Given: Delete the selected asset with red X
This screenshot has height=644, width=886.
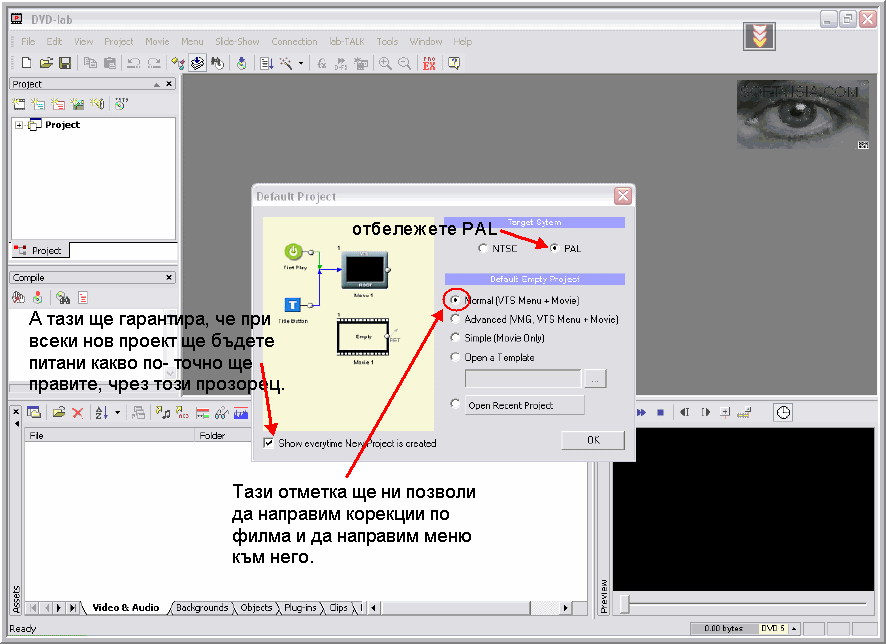Looking at the screenshot, I should point(78,413).
